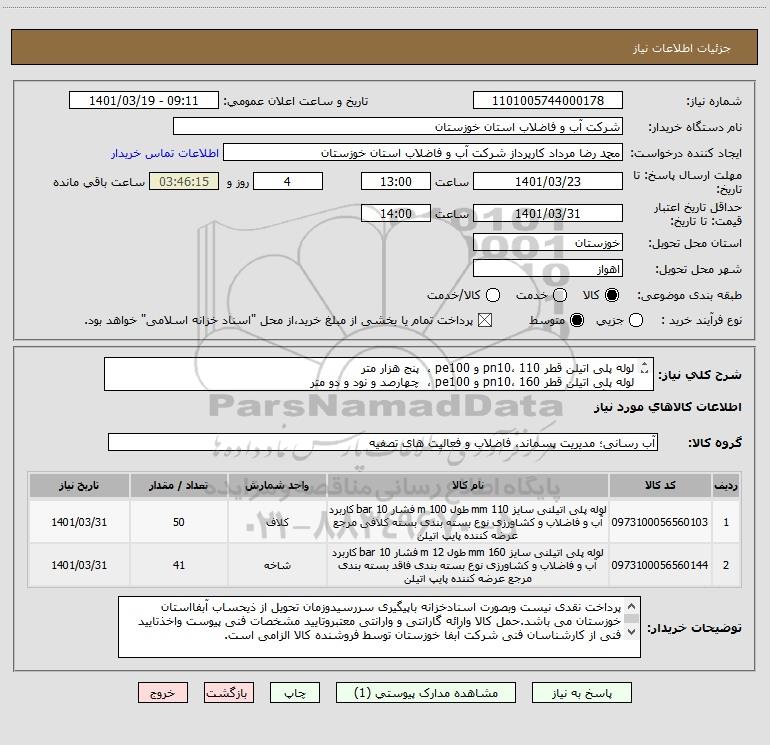Viewport: 770px width, 745px height.
Task: Click unit cell 'کلاف'
Action: tap(277, 522)
